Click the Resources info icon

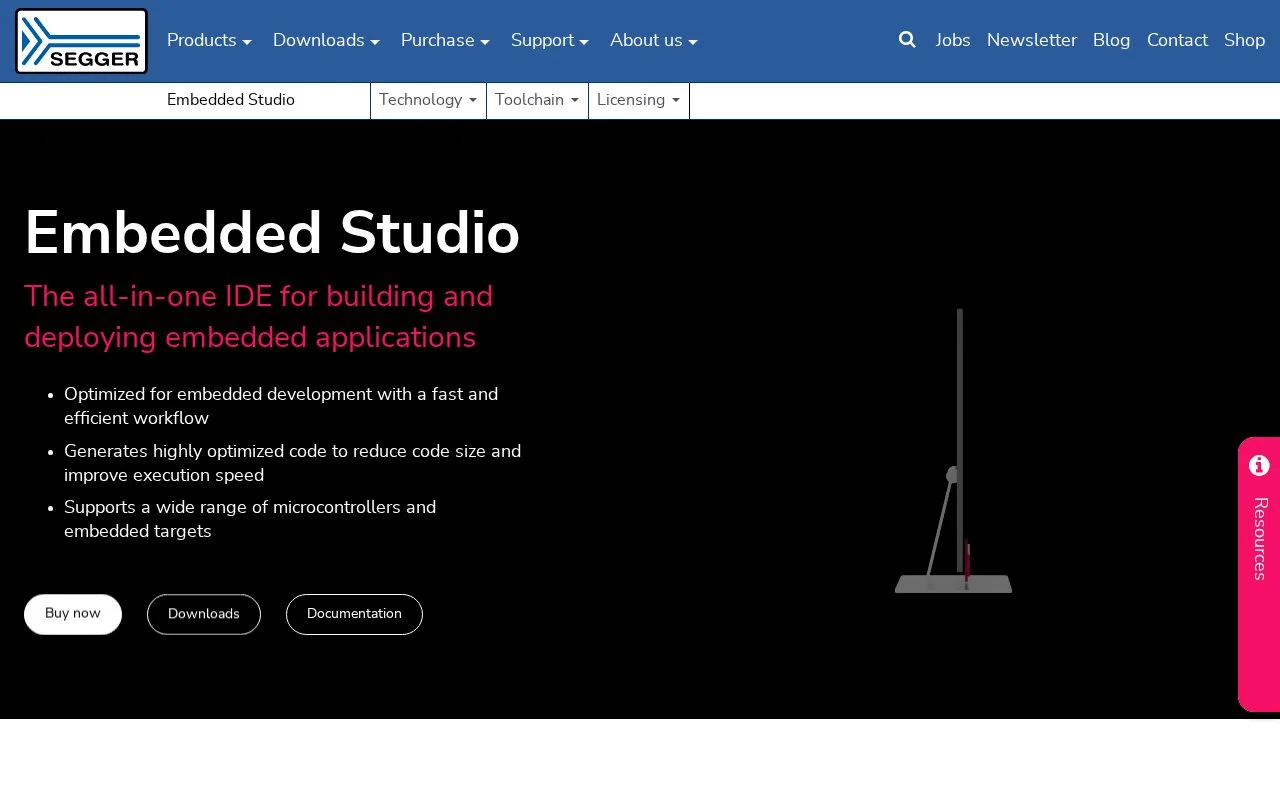[1259, 465]
